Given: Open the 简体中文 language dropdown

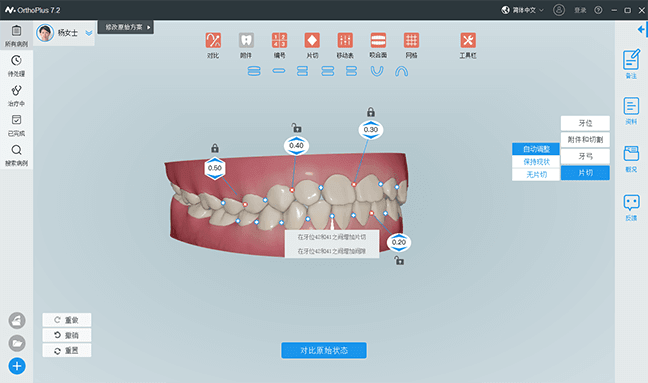Looking at the screenshot, I should pos(522,10).
